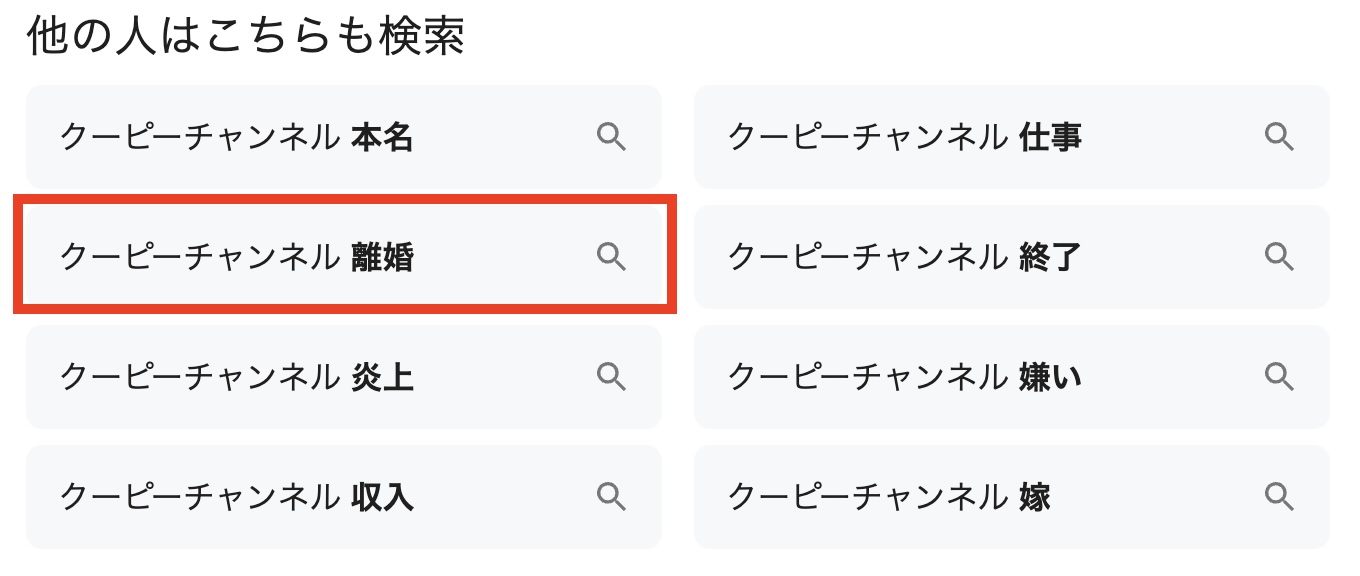Click search icon beside クーピーチャンネル 収入
1360x576 pixels.
(611, 495)
